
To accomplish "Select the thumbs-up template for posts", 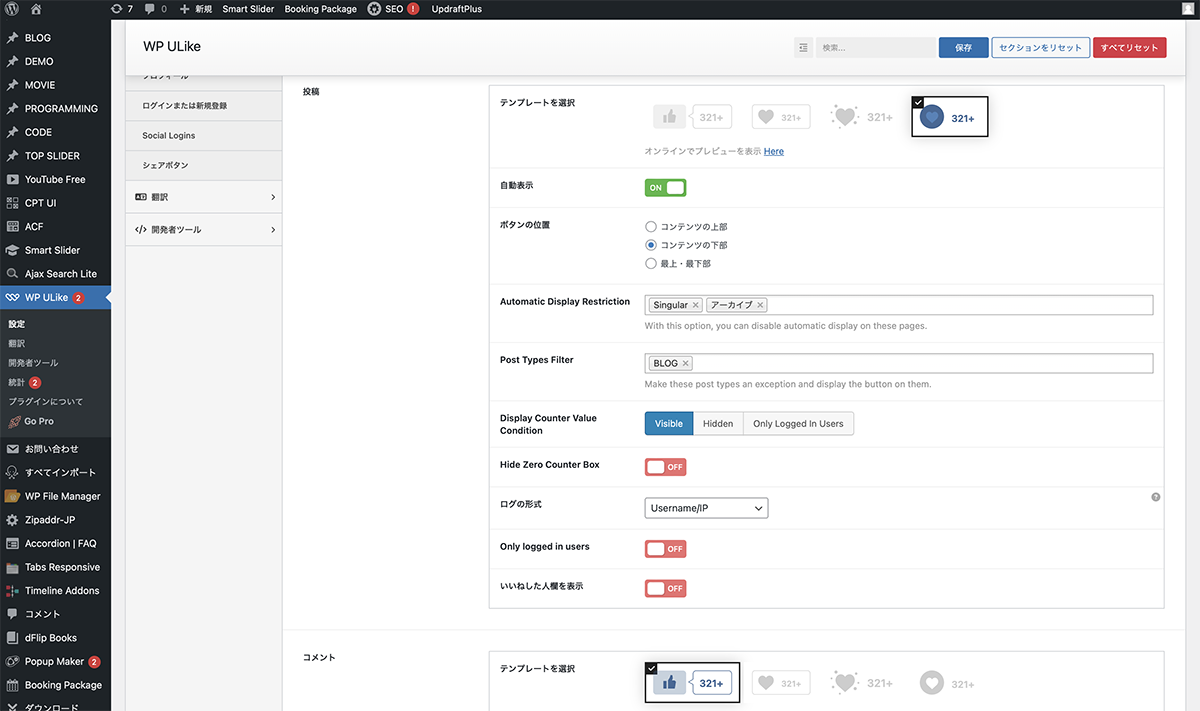I will (x=692, y=117).
